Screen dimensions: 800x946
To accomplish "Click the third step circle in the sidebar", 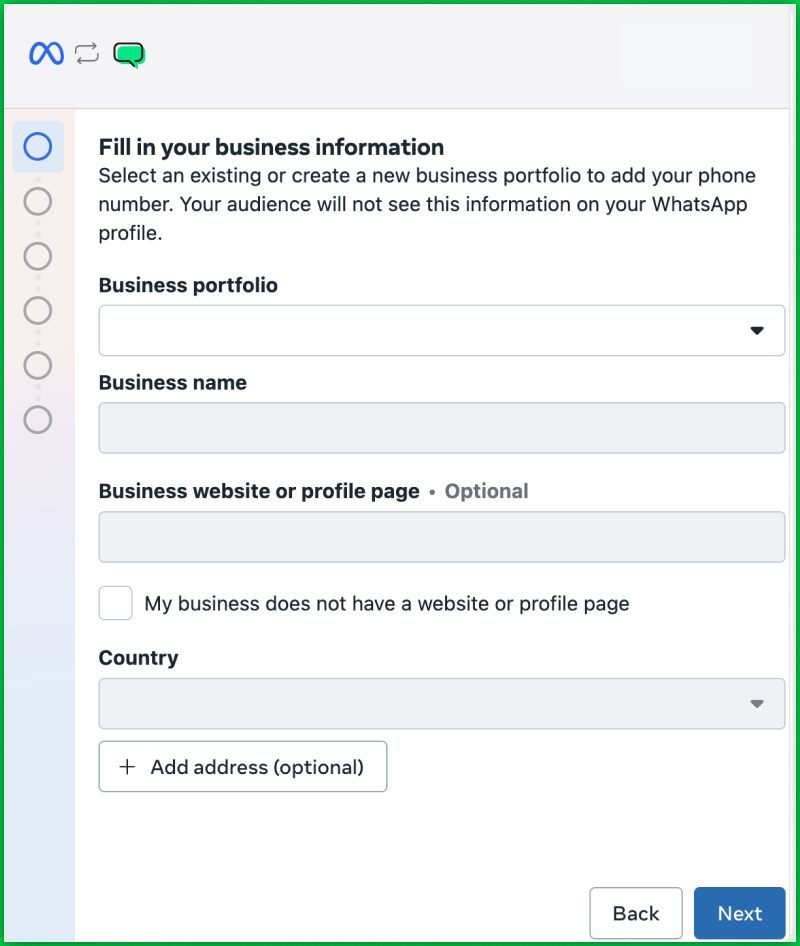I will click(x=37, y=256).
